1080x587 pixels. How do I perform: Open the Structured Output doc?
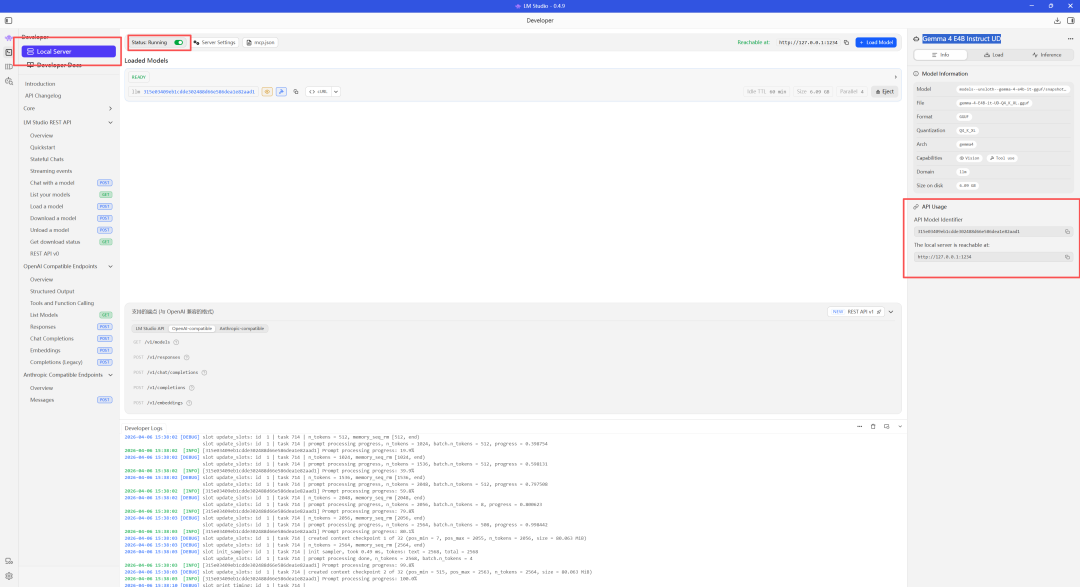[x=52, y=291]
